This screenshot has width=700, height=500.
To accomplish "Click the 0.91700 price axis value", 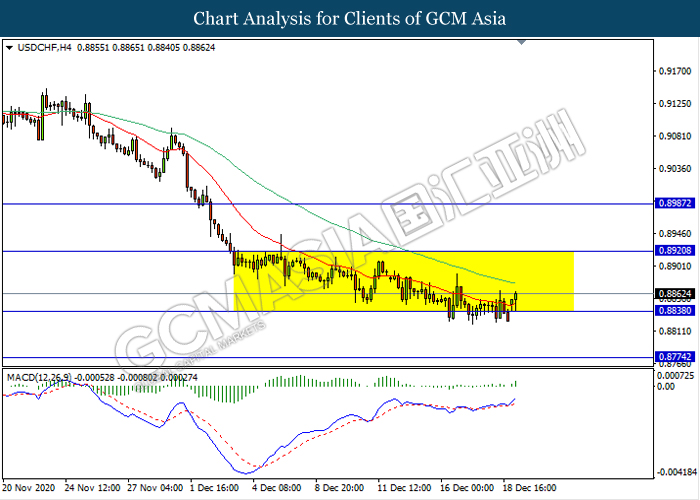I will click(x=675, y=71).
